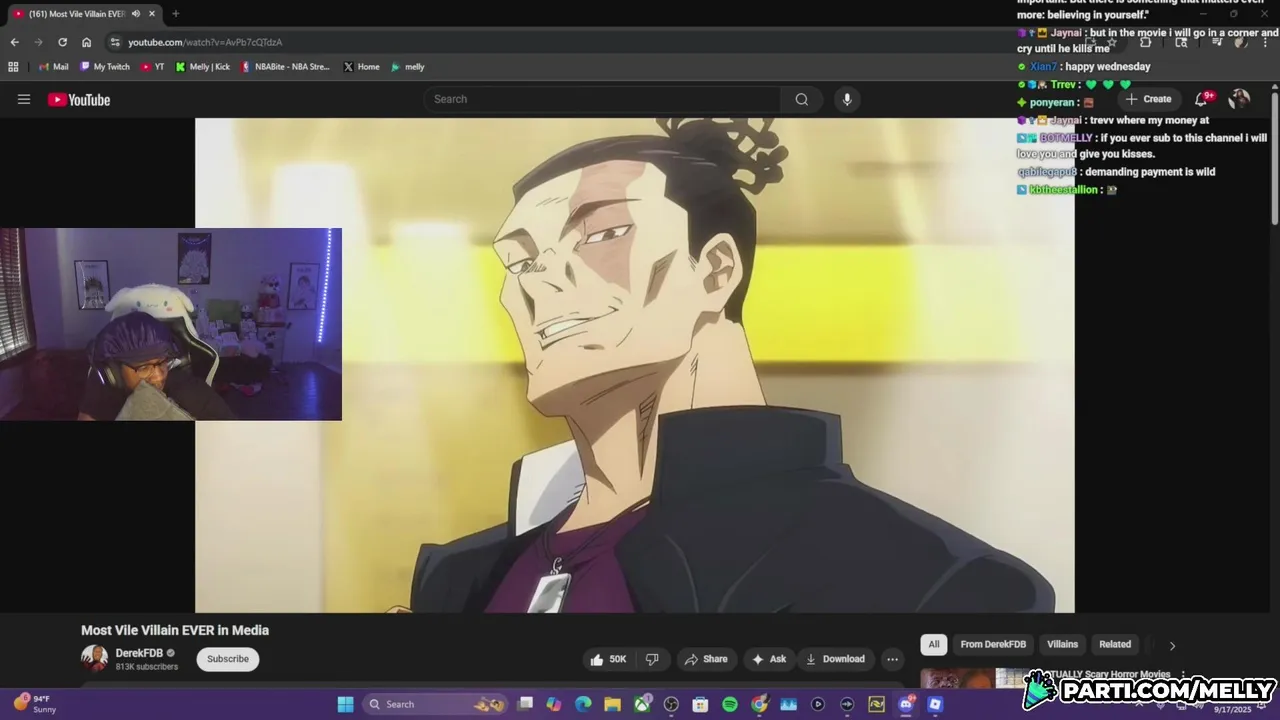Image resolution: width=1280 pixels, height=720 pixels.
Task: Open weather widget showing 94°F Sunny
Action: click(x=35, y=704)
